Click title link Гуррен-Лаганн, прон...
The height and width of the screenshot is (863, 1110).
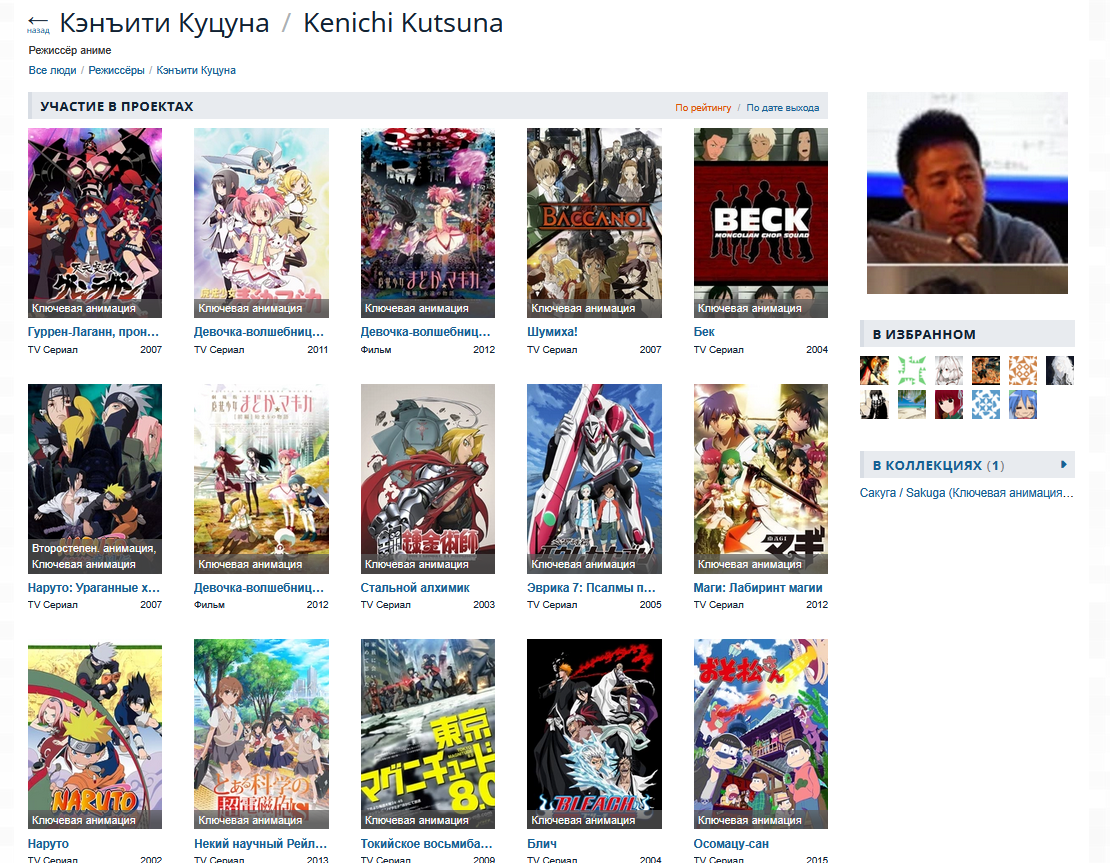[93, 331]
